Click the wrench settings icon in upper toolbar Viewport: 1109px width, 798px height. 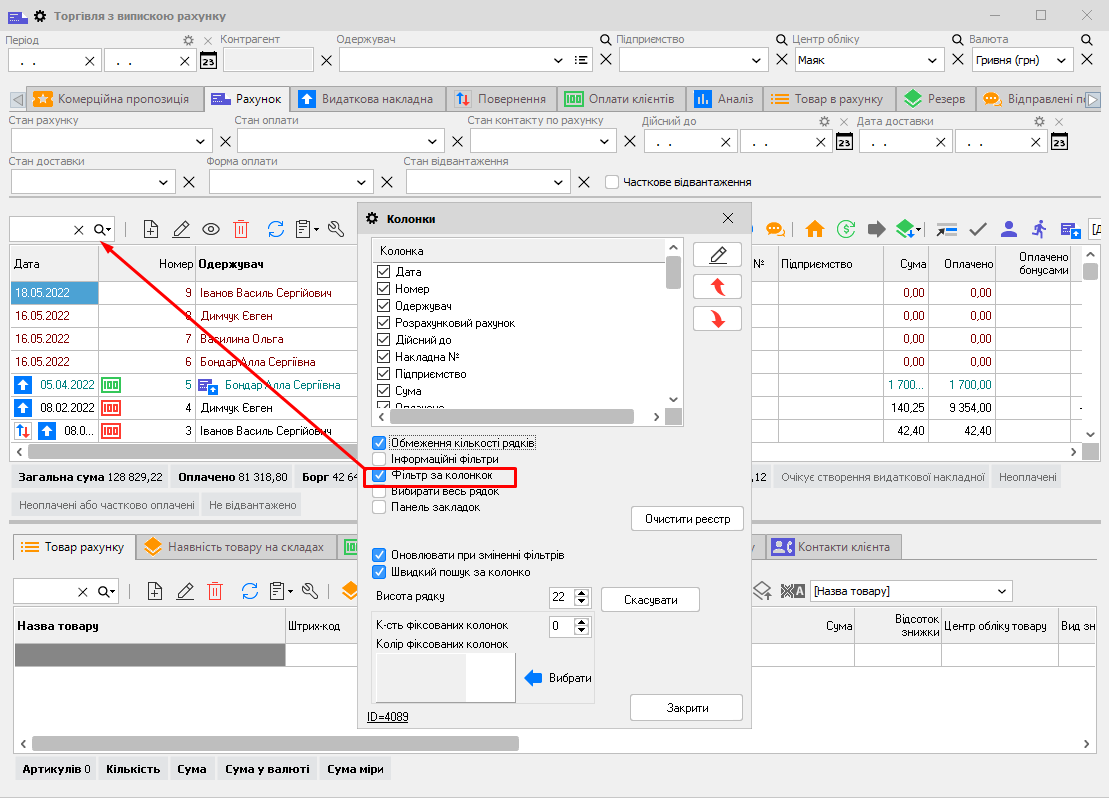(x=336, y=229)
